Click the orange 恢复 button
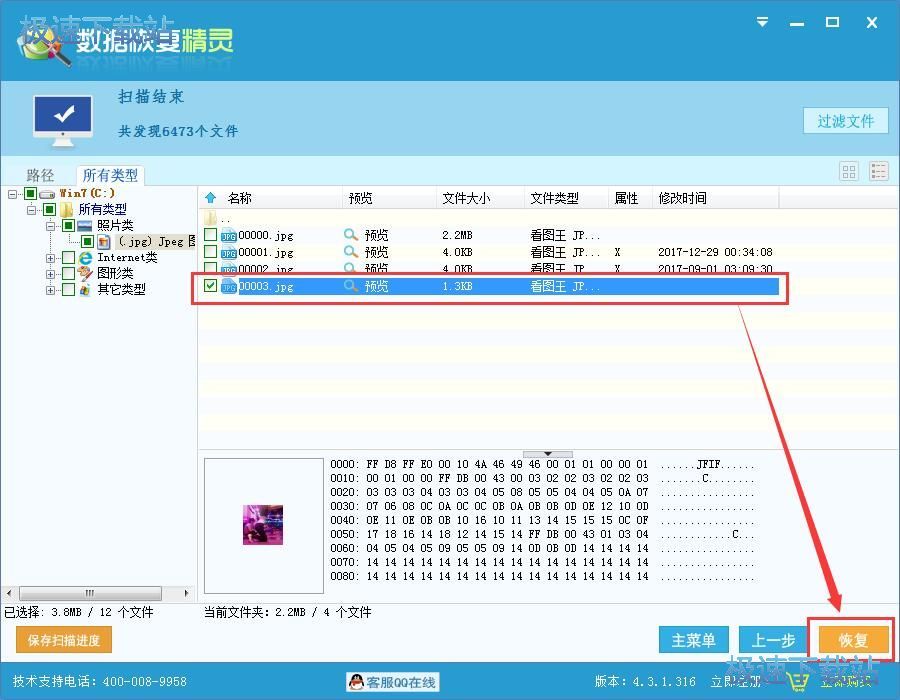 tap(853, 640)
